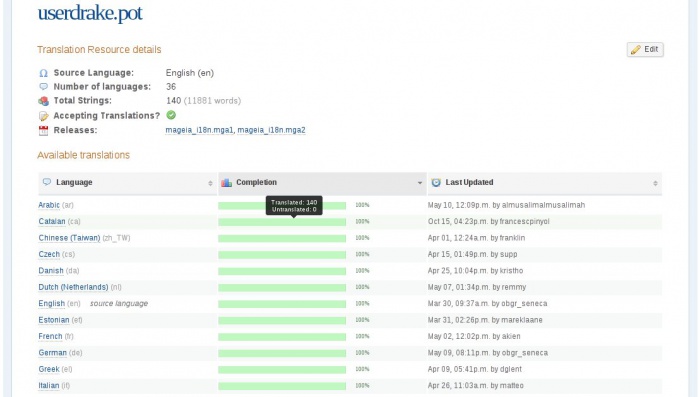This screenshot has height=397, width=700.
Task: Click the 100% value in the Arabic row
Action: pos(362,205)
